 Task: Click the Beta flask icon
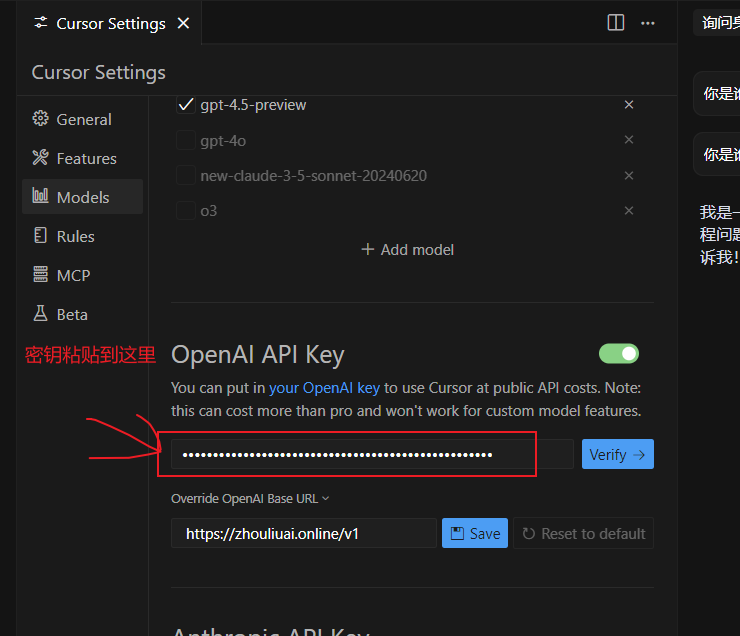[41, 313]
